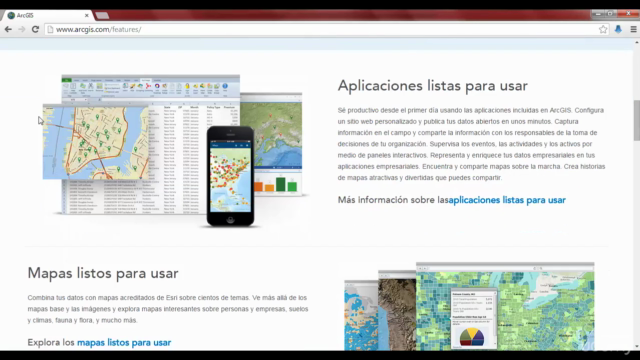Viewport: 640px width, 360px height.
Task: Click the vertical scrollbar thumb
Action: 636,120
